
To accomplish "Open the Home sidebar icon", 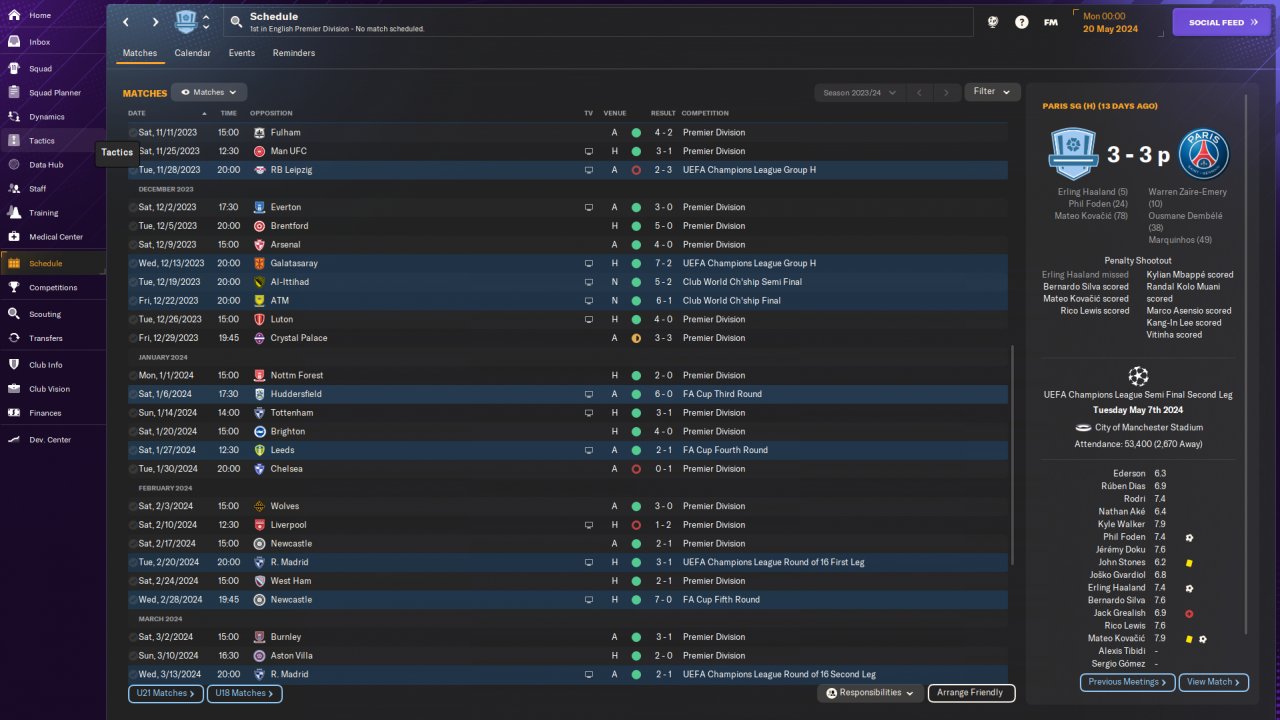I will coord(14,16).
